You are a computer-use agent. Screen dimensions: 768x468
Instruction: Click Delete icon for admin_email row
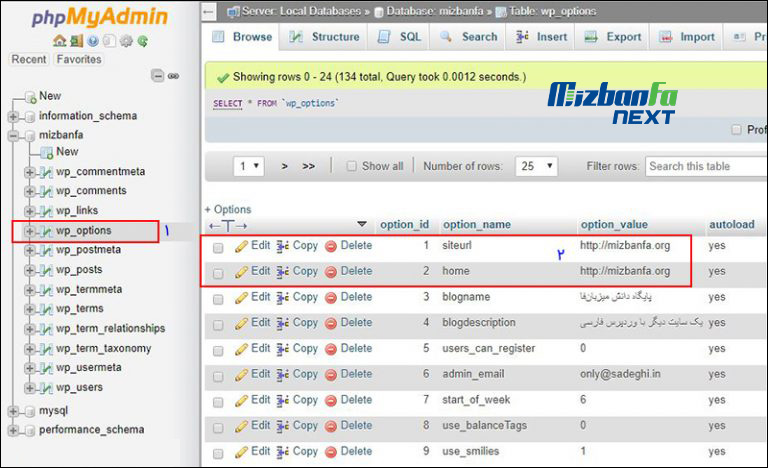(x=331, y=374)
